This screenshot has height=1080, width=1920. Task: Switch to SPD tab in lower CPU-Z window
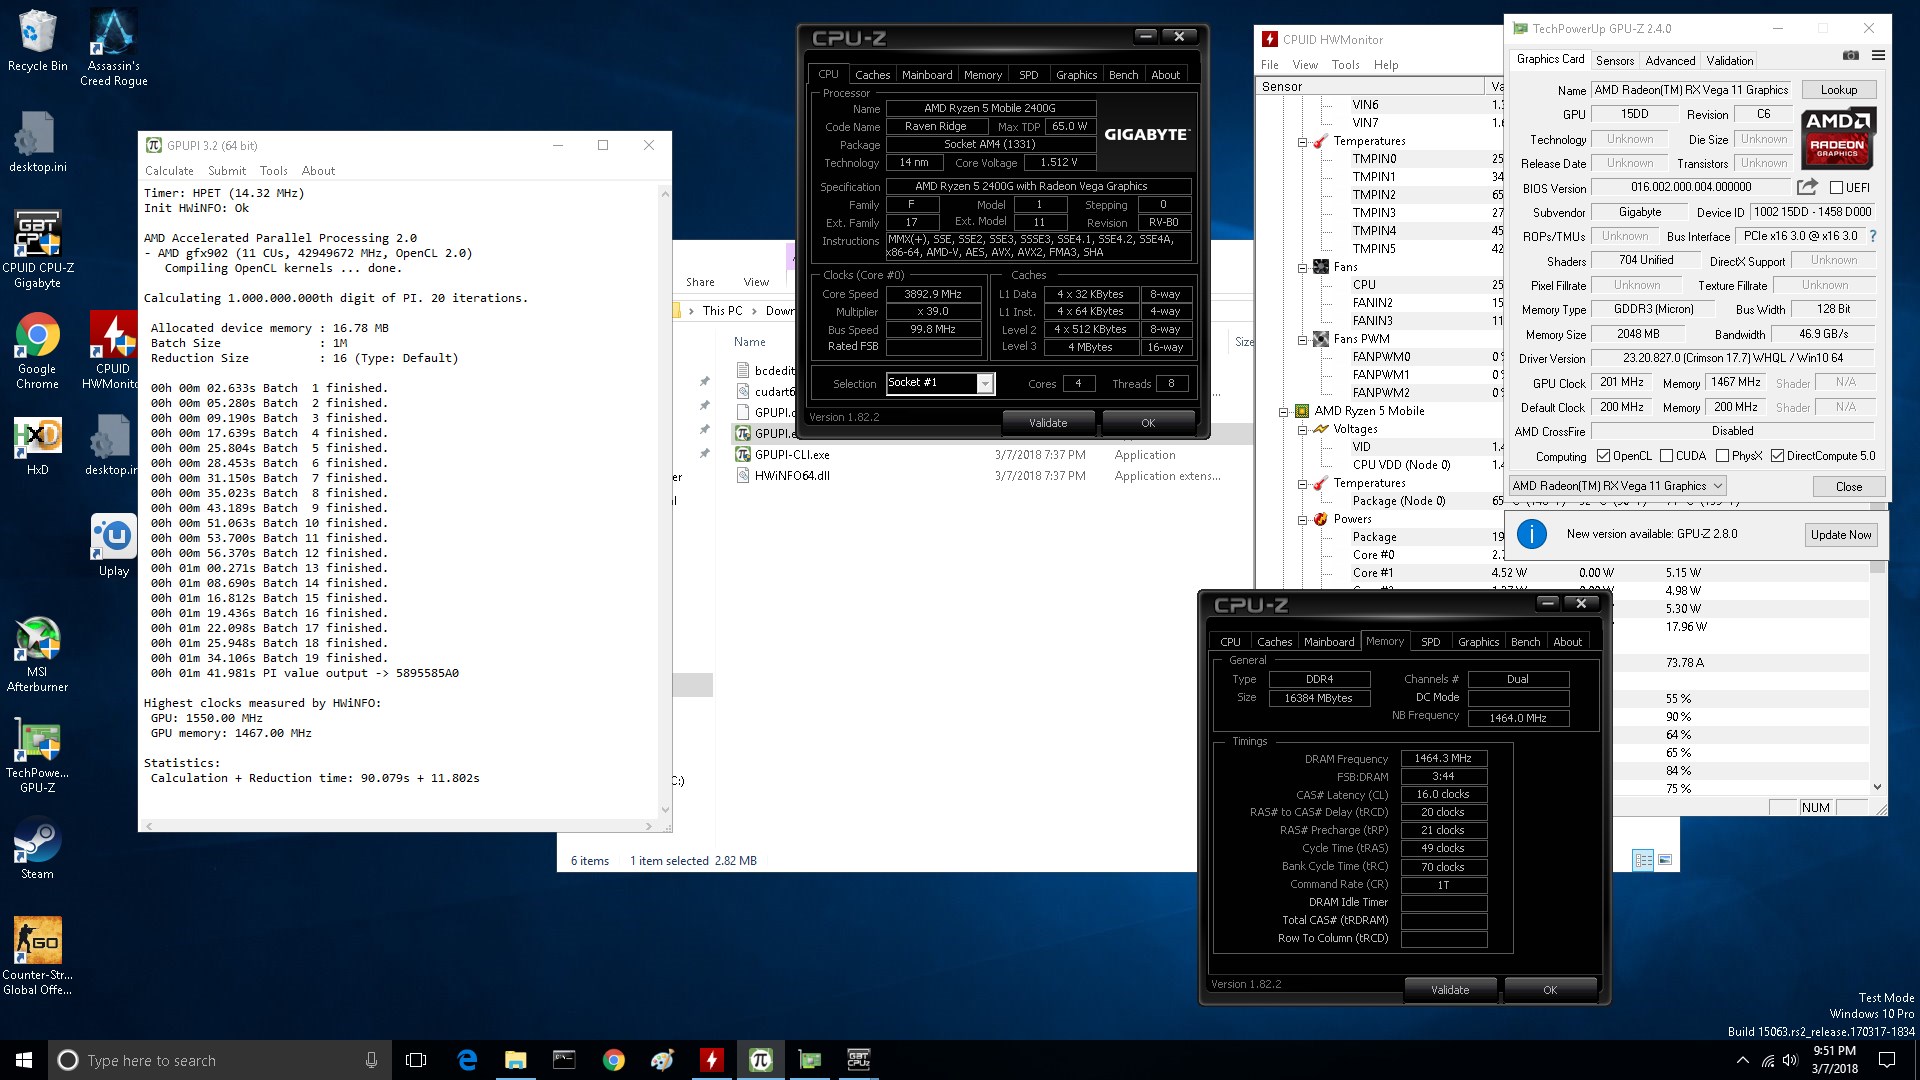click(x=1431, y=642)
